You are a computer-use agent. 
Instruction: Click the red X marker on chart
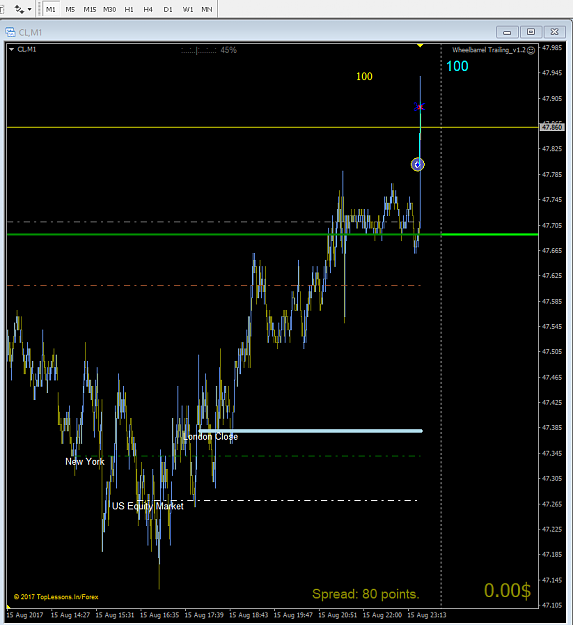pos(419,106)
